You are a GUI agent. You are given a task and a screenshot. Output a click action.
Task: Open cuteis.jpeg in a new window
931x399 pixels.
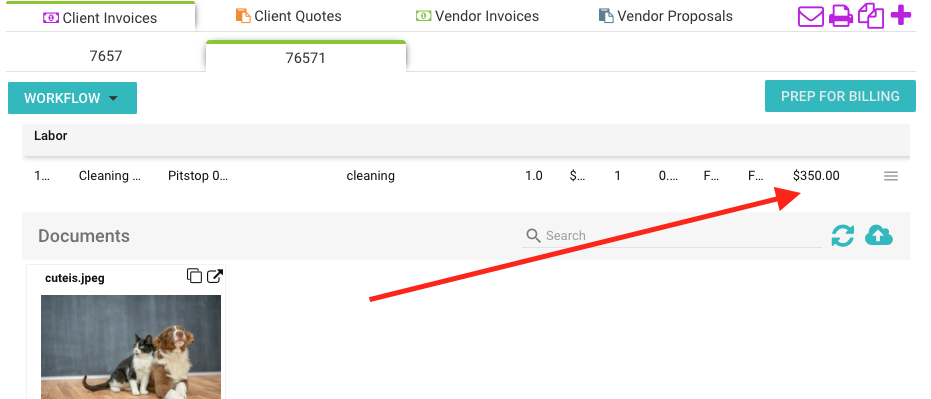pyautogui.click(x=215, y=276)
